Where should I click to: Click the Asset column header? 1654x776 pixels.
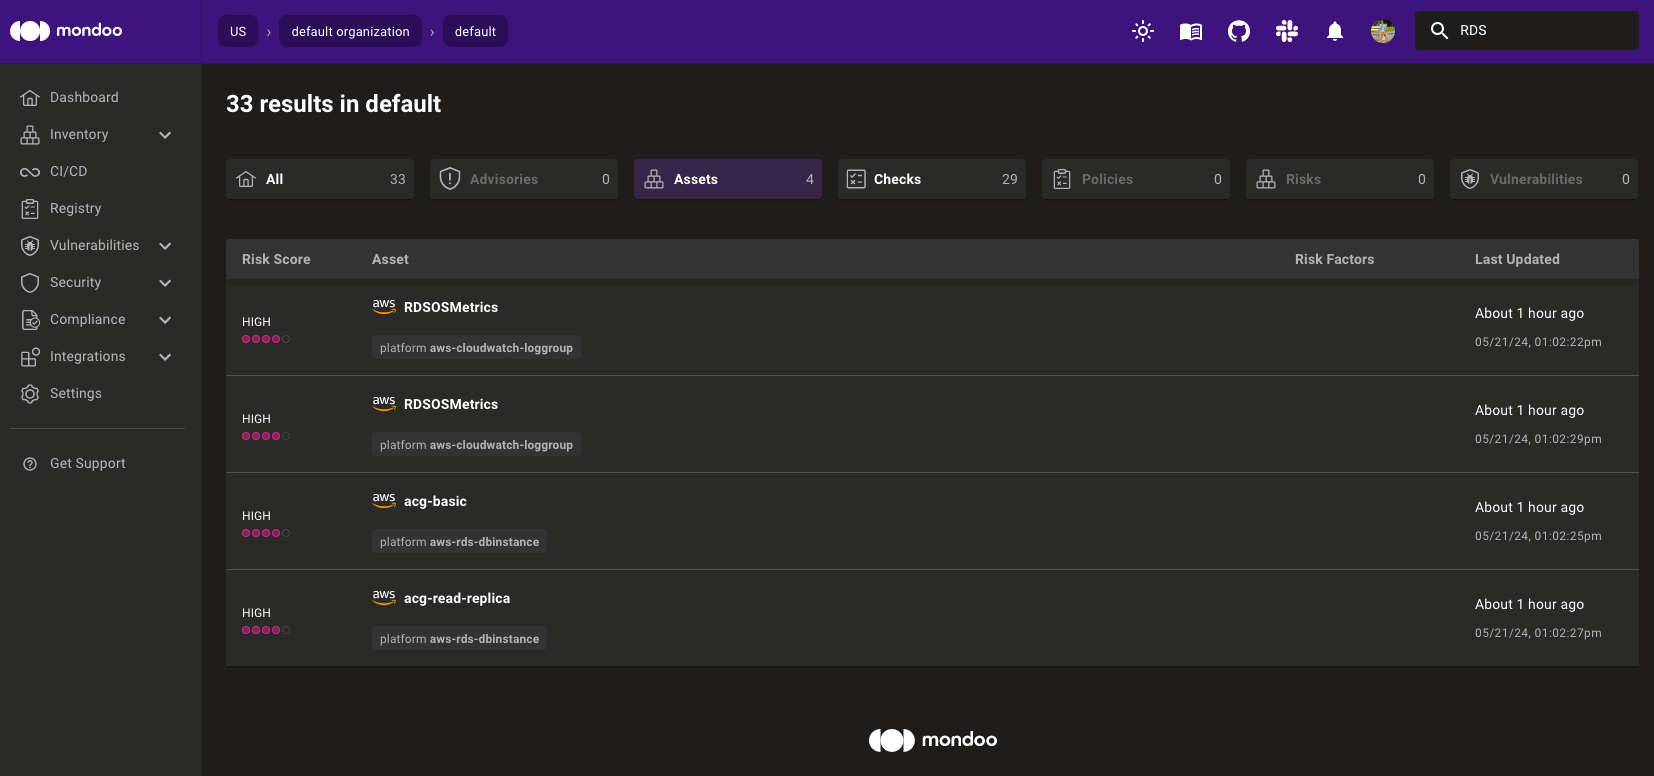390,259
